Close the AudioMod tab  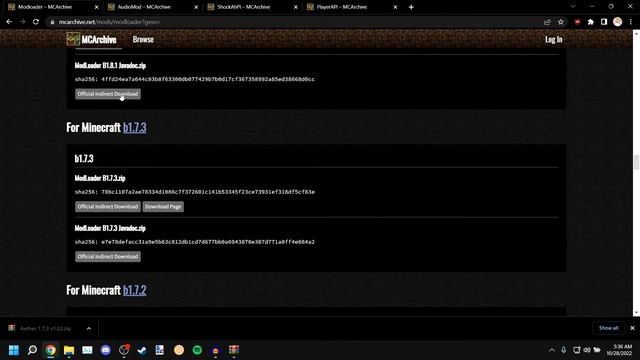point(196,7)
